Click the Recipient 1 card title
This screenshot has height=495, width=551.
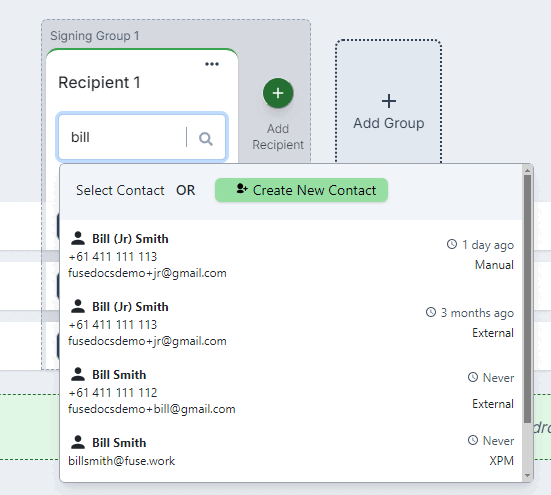(99, 83)
